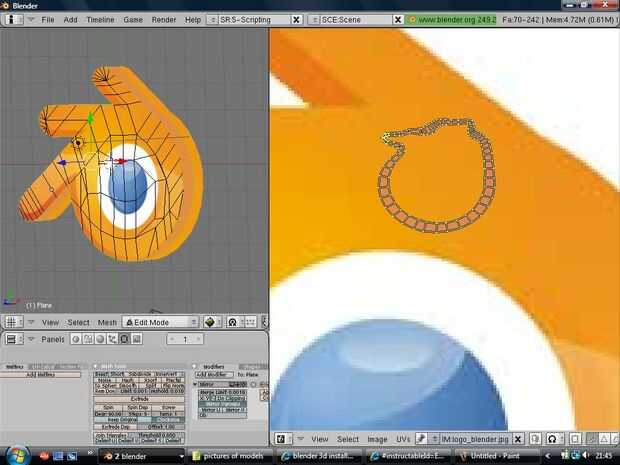Select the Scene context icon in Panels header
This screenshot has width=620, height=465.
point(136,339)
